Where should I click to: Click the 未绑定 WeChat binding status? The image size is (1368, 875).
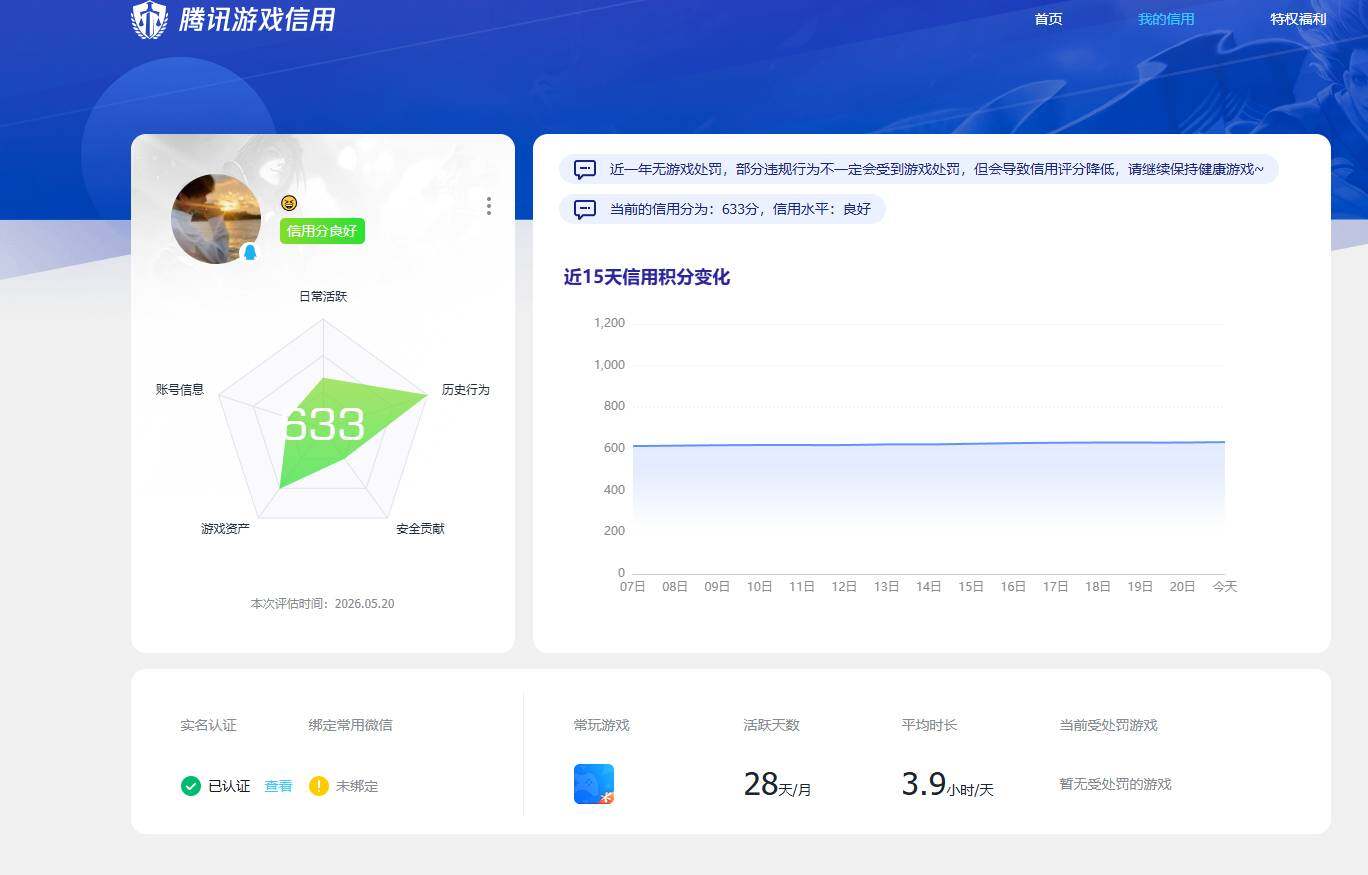pyautogui.click(x=357, y=786)
